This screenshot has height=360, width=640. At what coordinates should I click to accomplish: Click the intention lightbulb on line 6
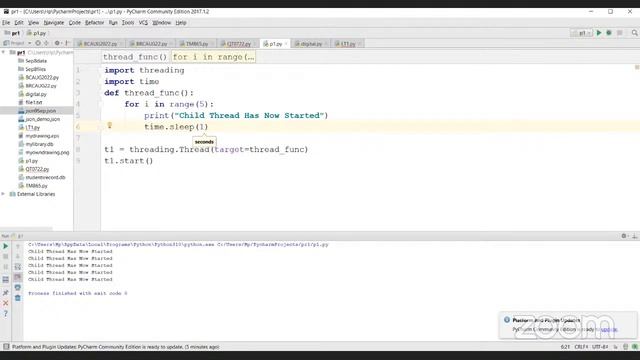(x=109, y=126)
